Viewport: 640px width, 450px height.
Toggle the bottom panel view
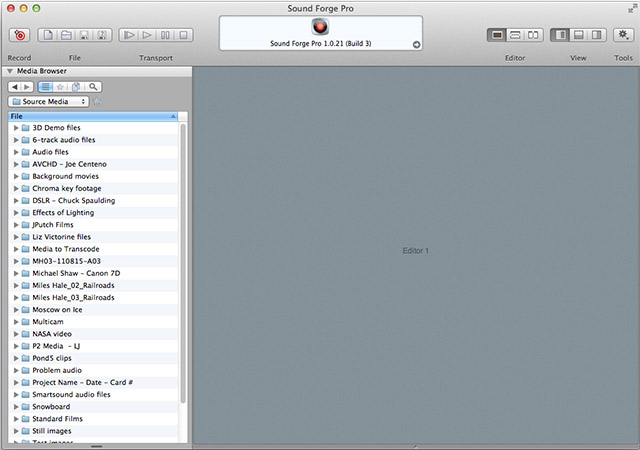pyautogui.click(x=578, y=35)
